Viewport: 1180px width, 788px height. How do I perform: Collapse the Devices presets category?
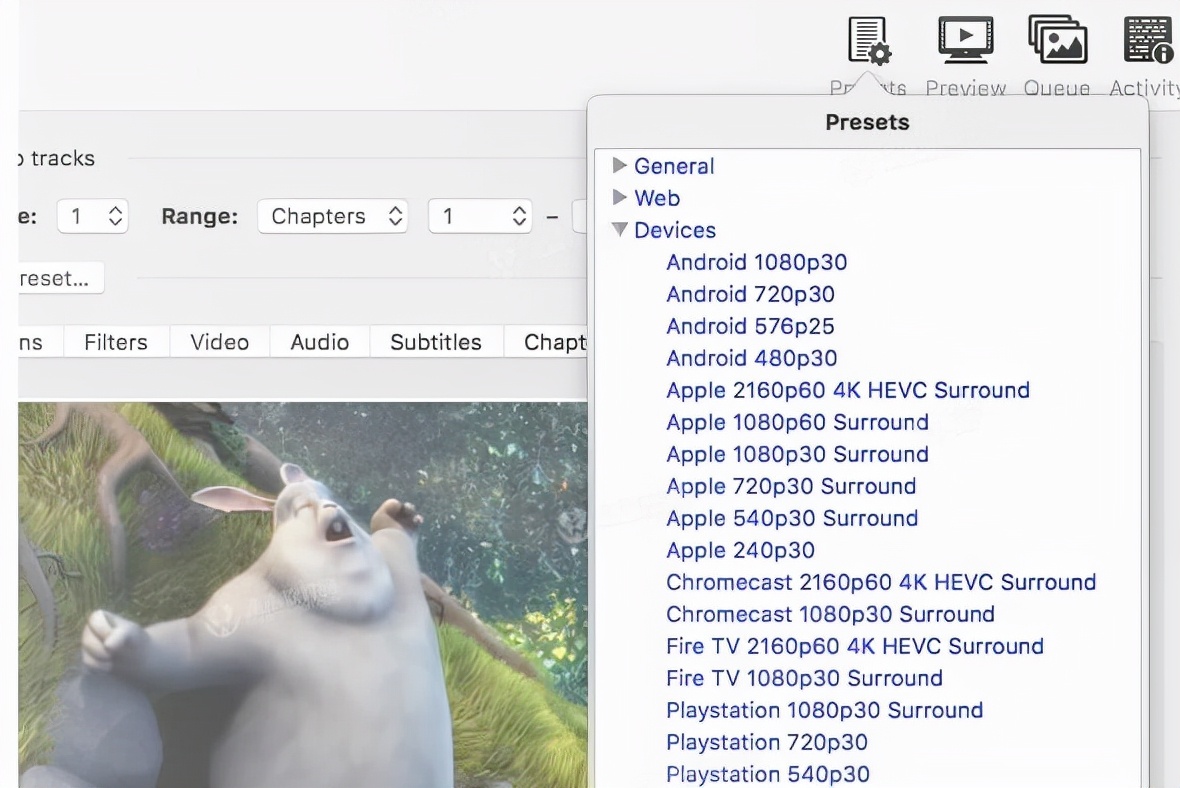point(620,230)
